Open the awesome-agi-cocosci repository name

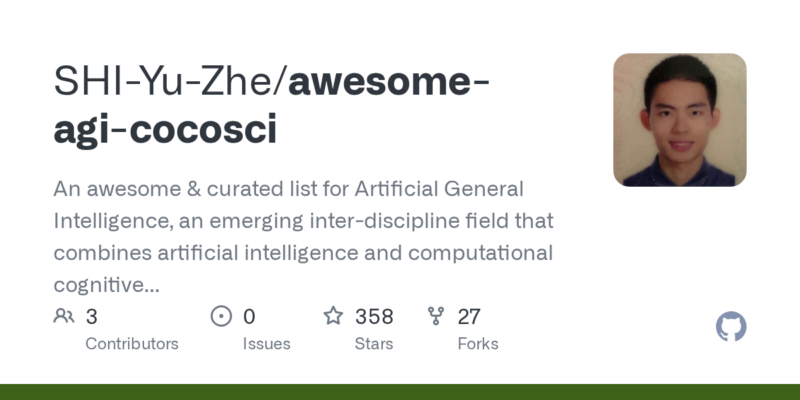[270, 105]
